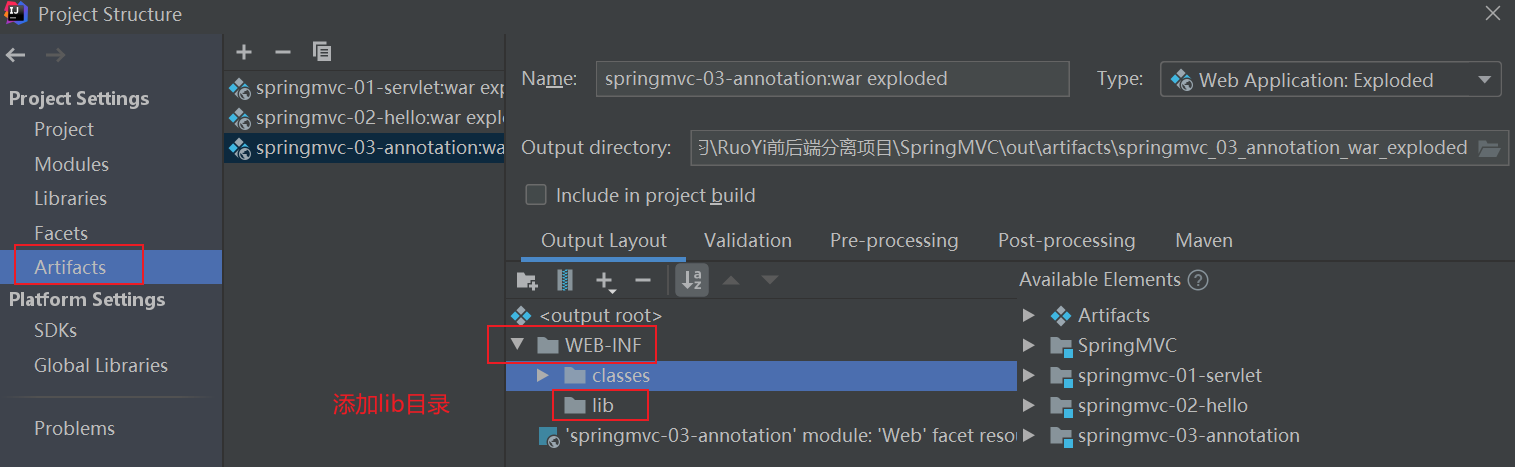Switch to the Validation tab

747,241
